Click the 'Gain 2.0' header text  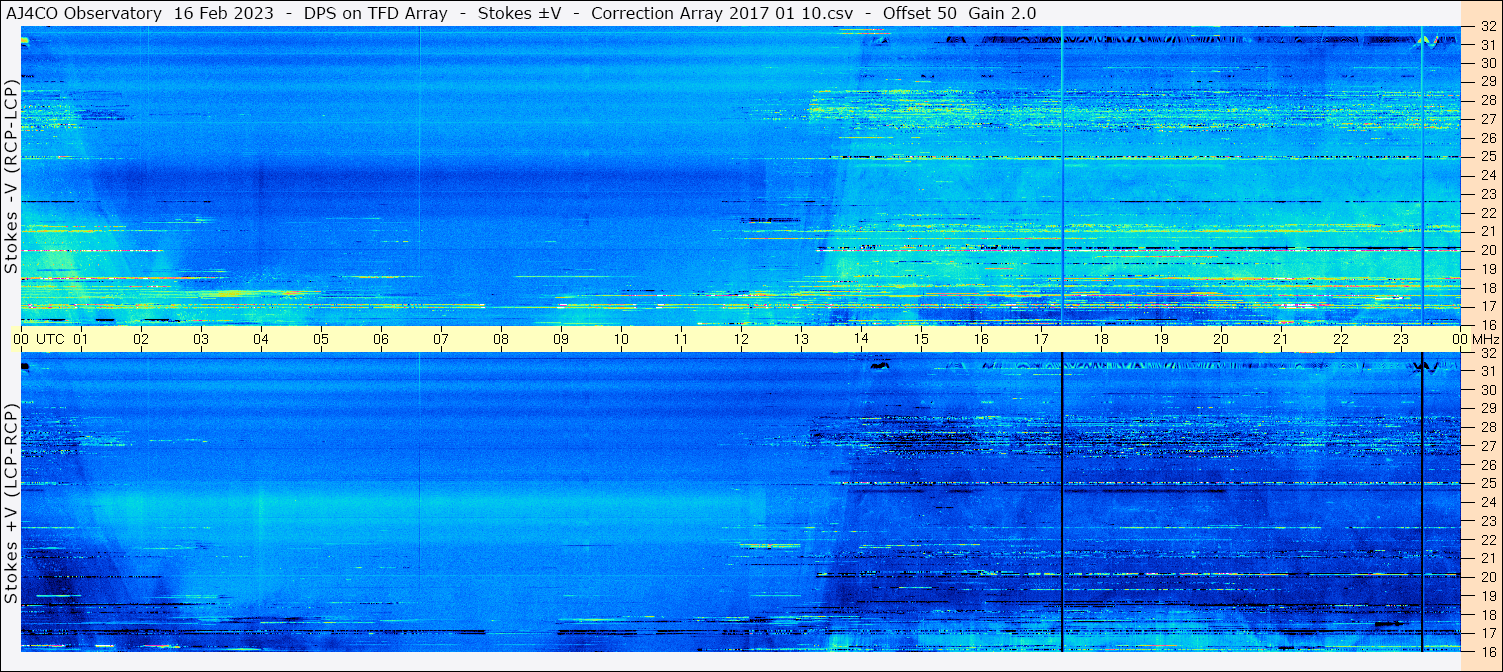(1003, 13)
